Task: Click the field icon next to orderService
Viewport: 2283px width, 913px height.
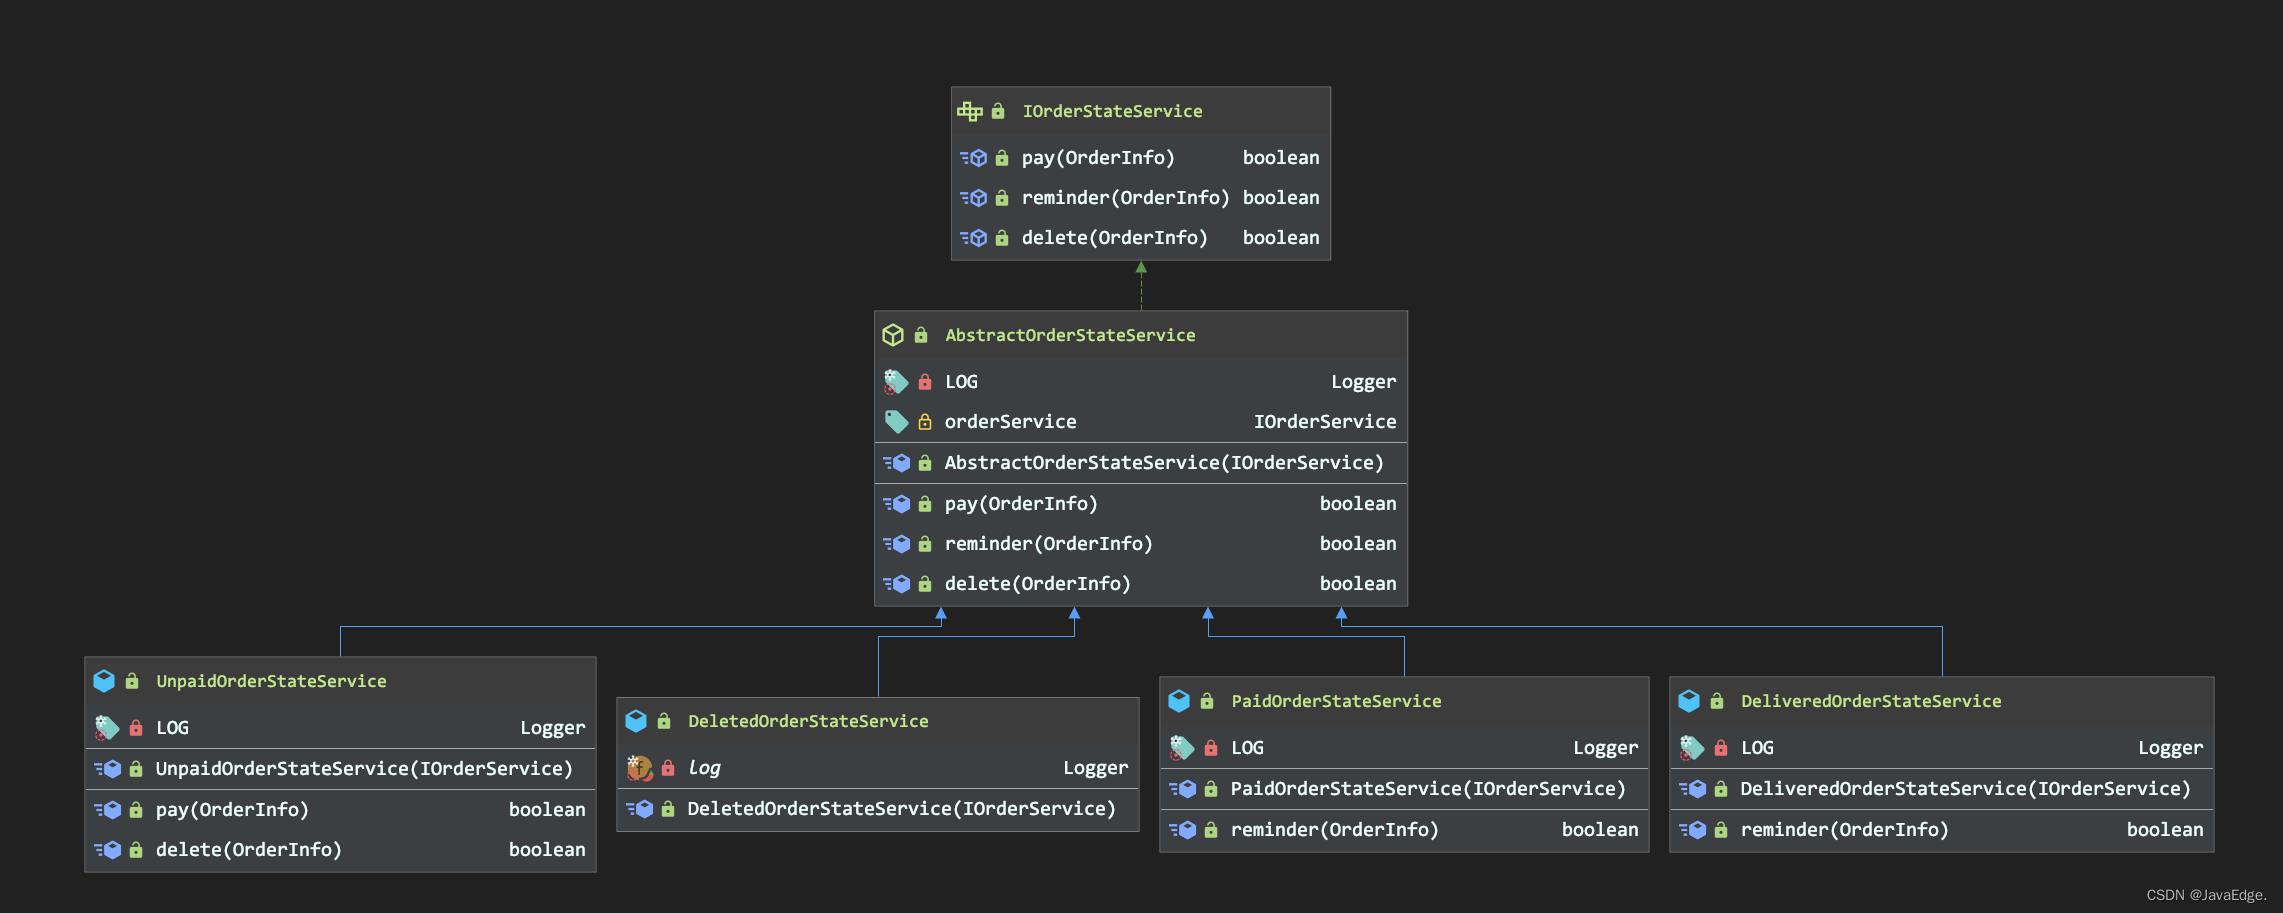Action: coord(896,422)
